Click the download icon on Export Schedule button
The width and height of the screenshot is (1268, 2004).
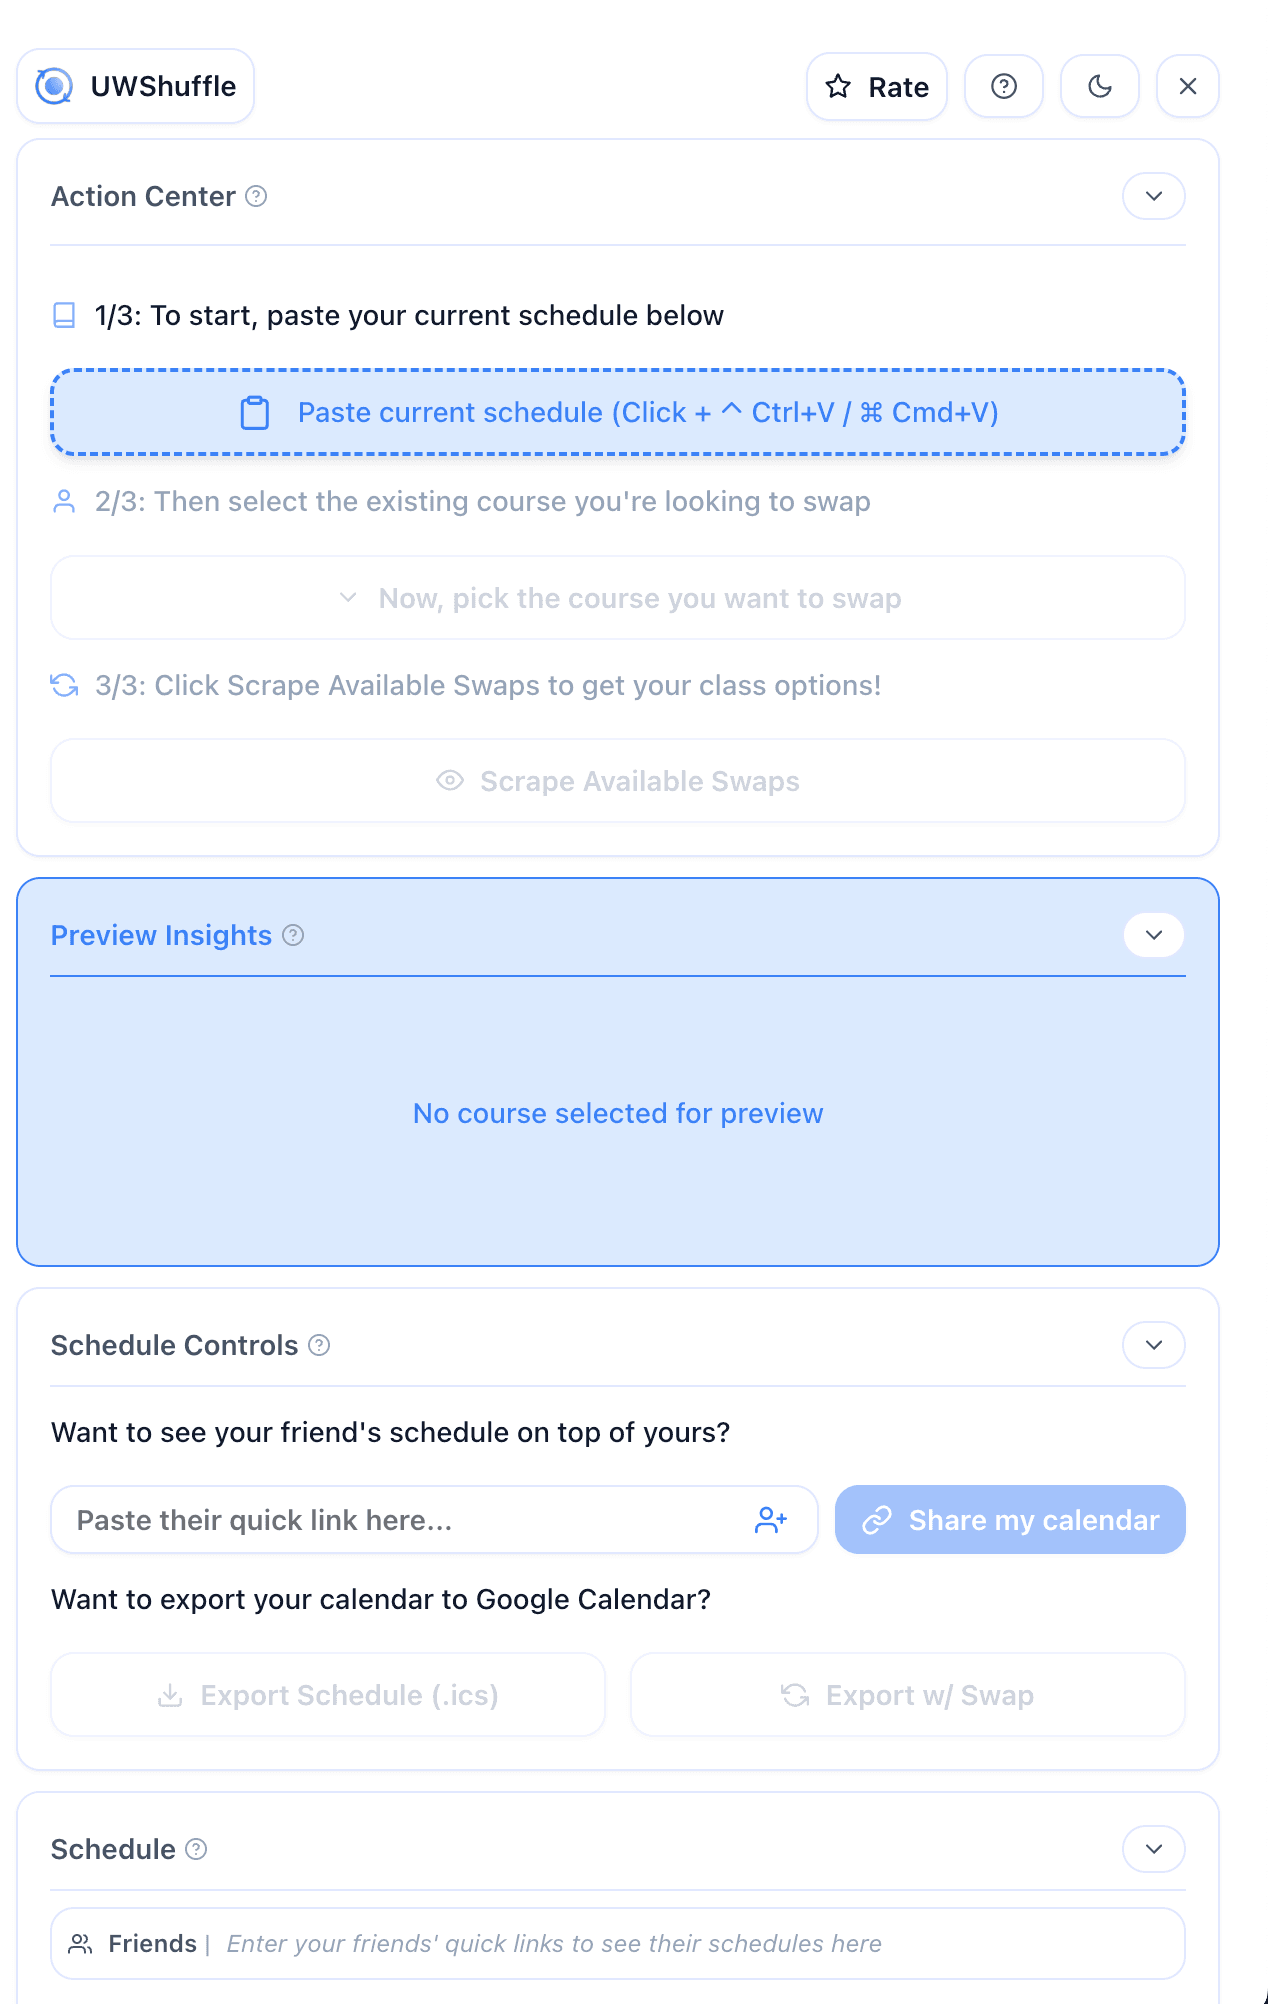(x=170, y=1695)
